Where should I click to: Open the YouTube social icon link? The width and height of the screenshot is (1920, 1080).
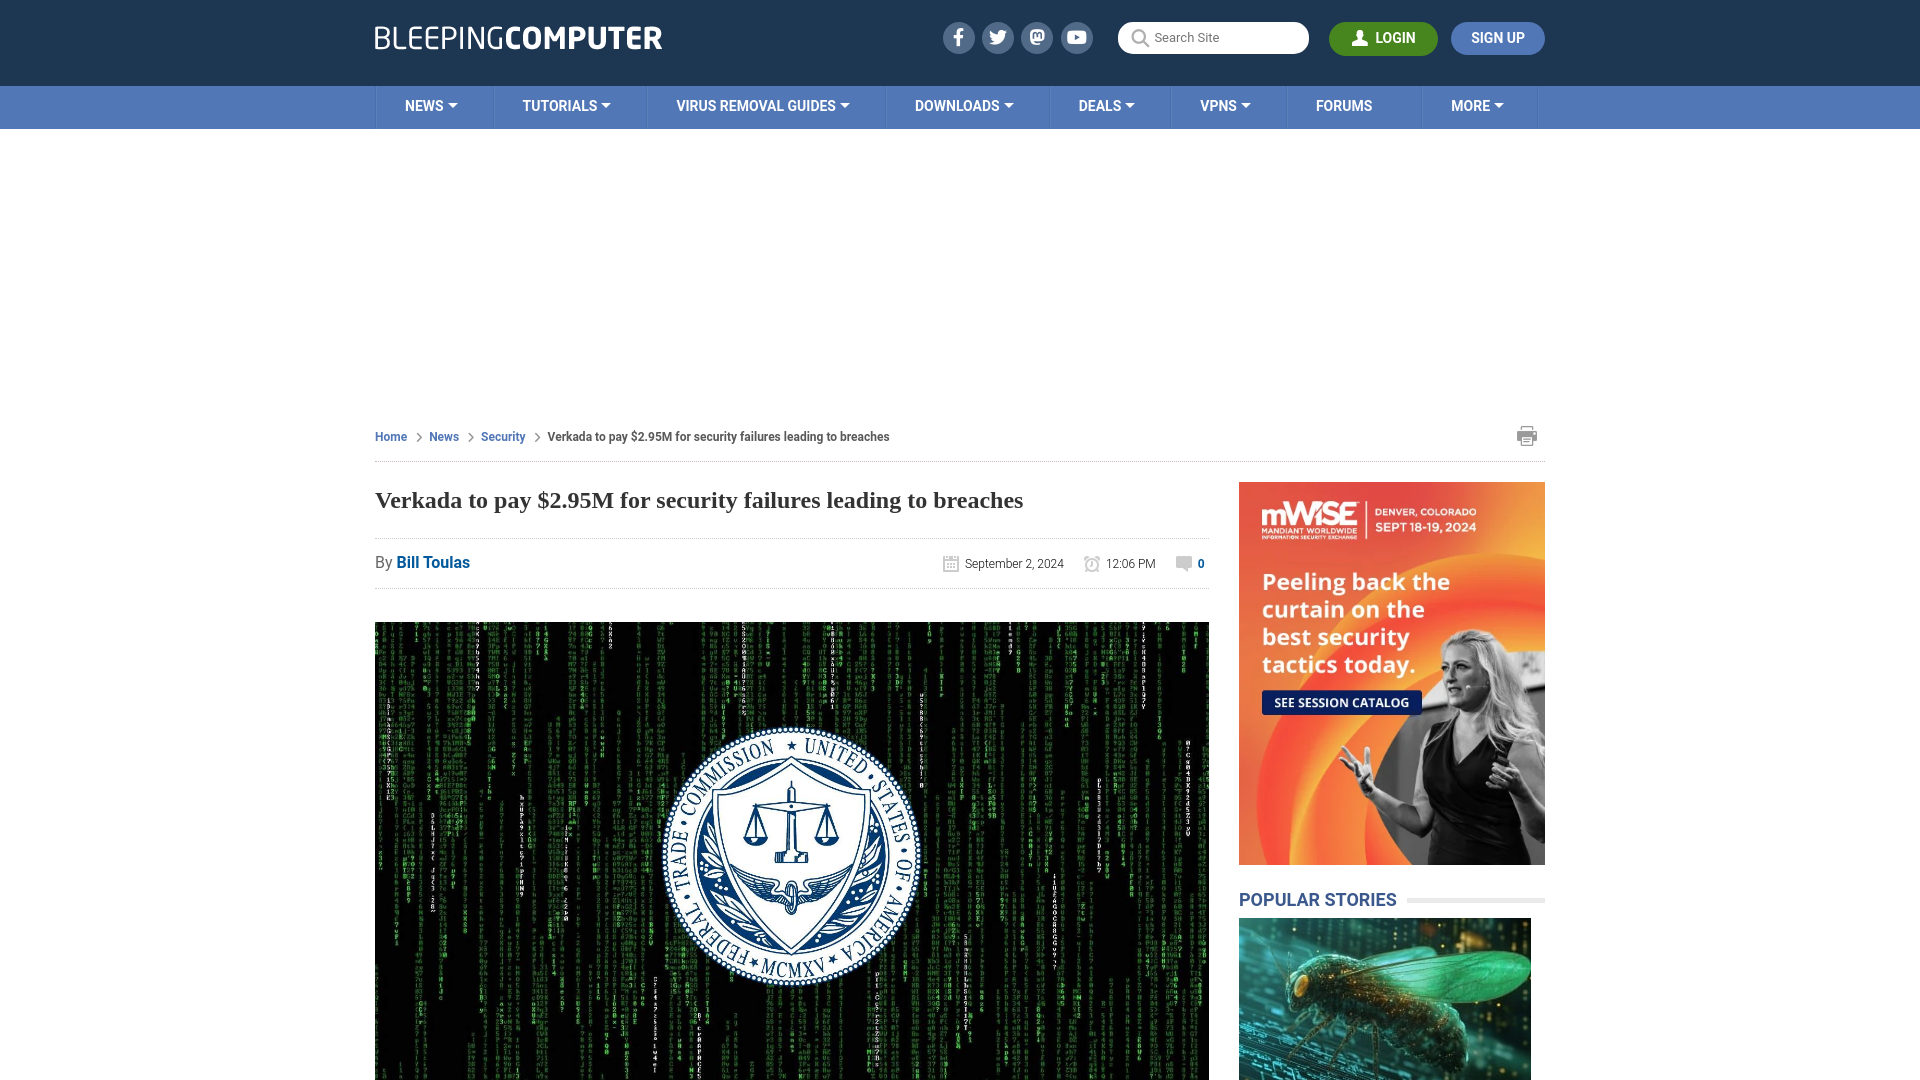click(1077, 37)
